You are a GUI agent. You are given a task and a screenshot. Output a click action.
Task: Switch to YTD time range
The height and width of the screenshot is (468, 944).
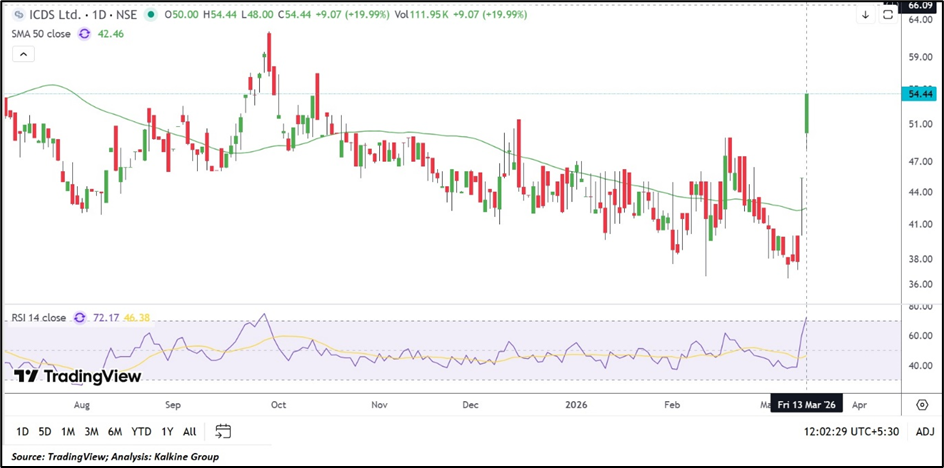[141, 431]
